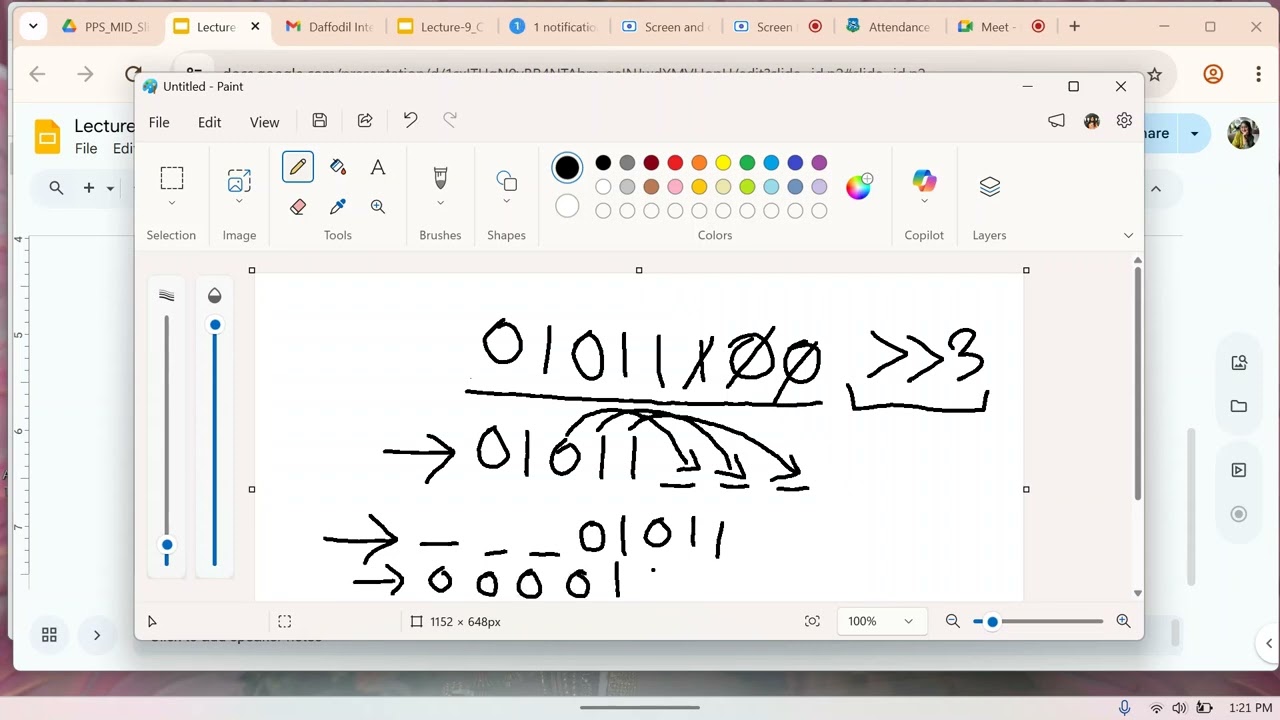Open the View menu in Paint

tap(264, 122)
